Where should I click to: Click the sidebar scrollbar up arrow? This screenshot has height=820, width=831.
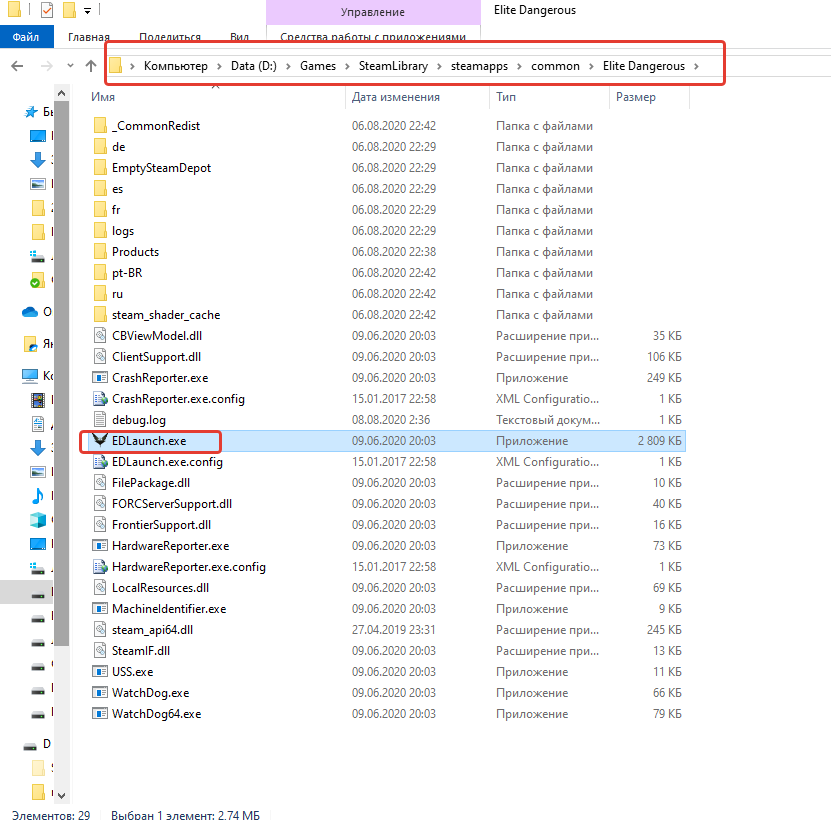(x=61, y=93)
